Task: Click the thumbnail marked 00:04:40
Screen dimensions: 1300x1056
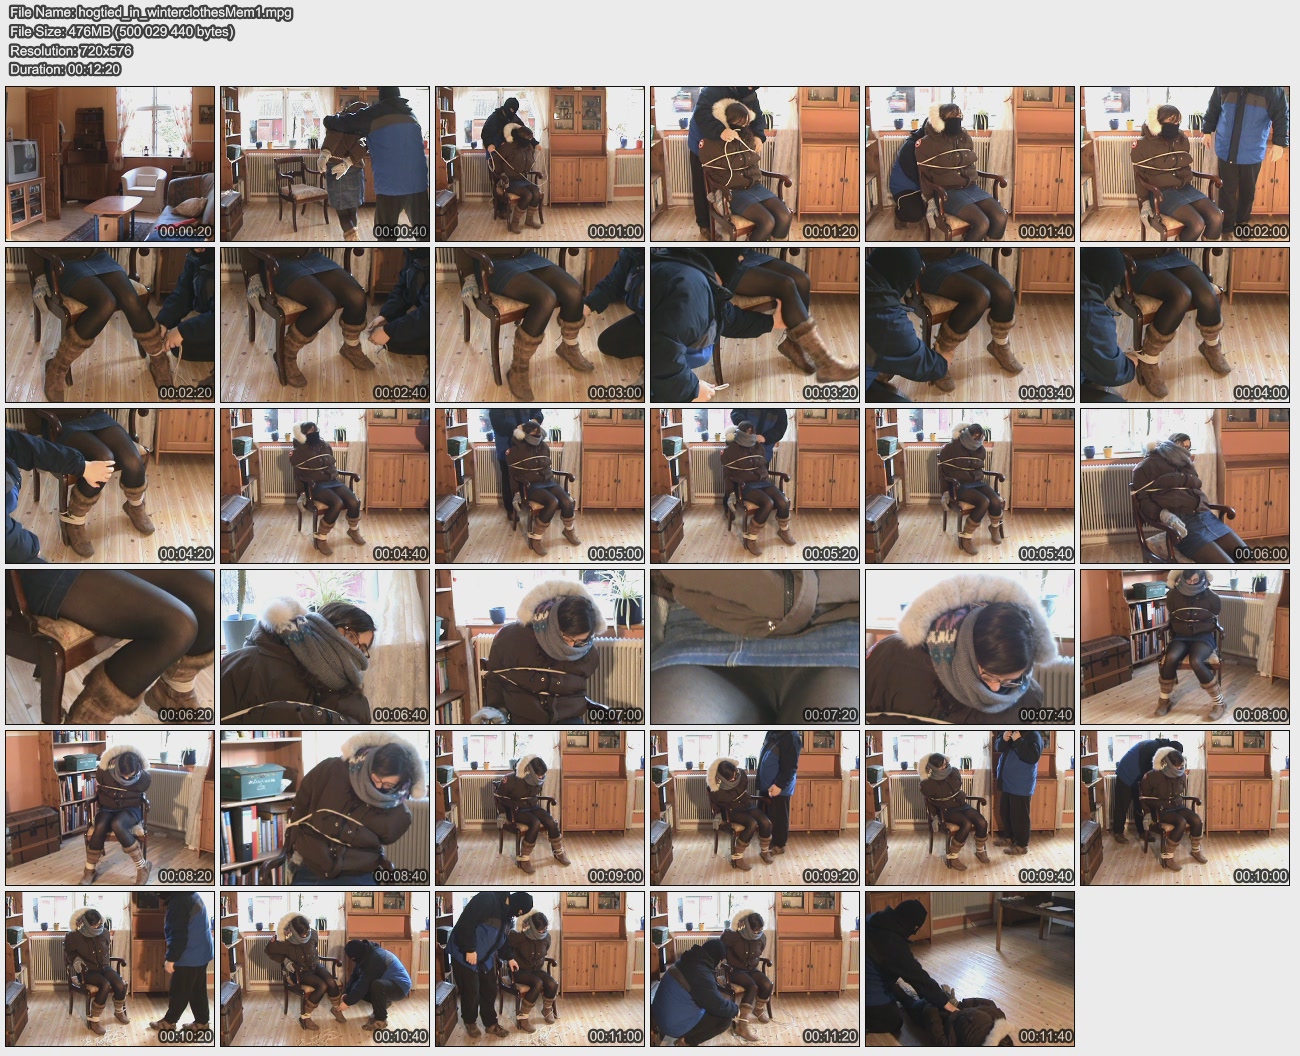Action: click(325, 486)
